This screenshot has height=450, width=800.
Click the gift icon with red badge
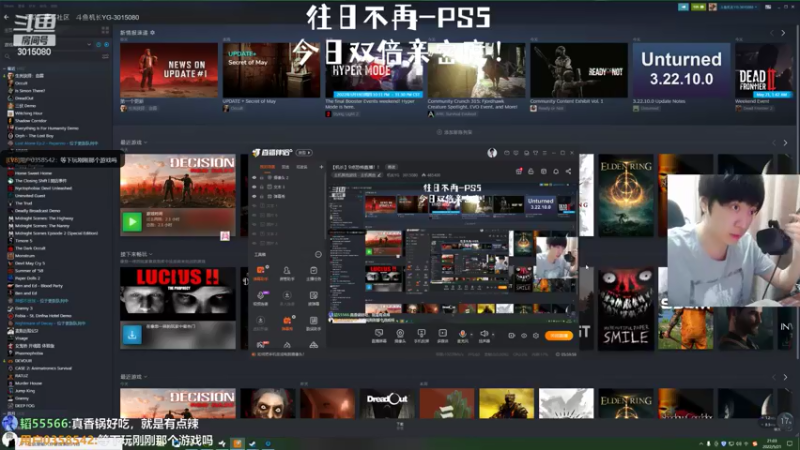click(518, 171)
